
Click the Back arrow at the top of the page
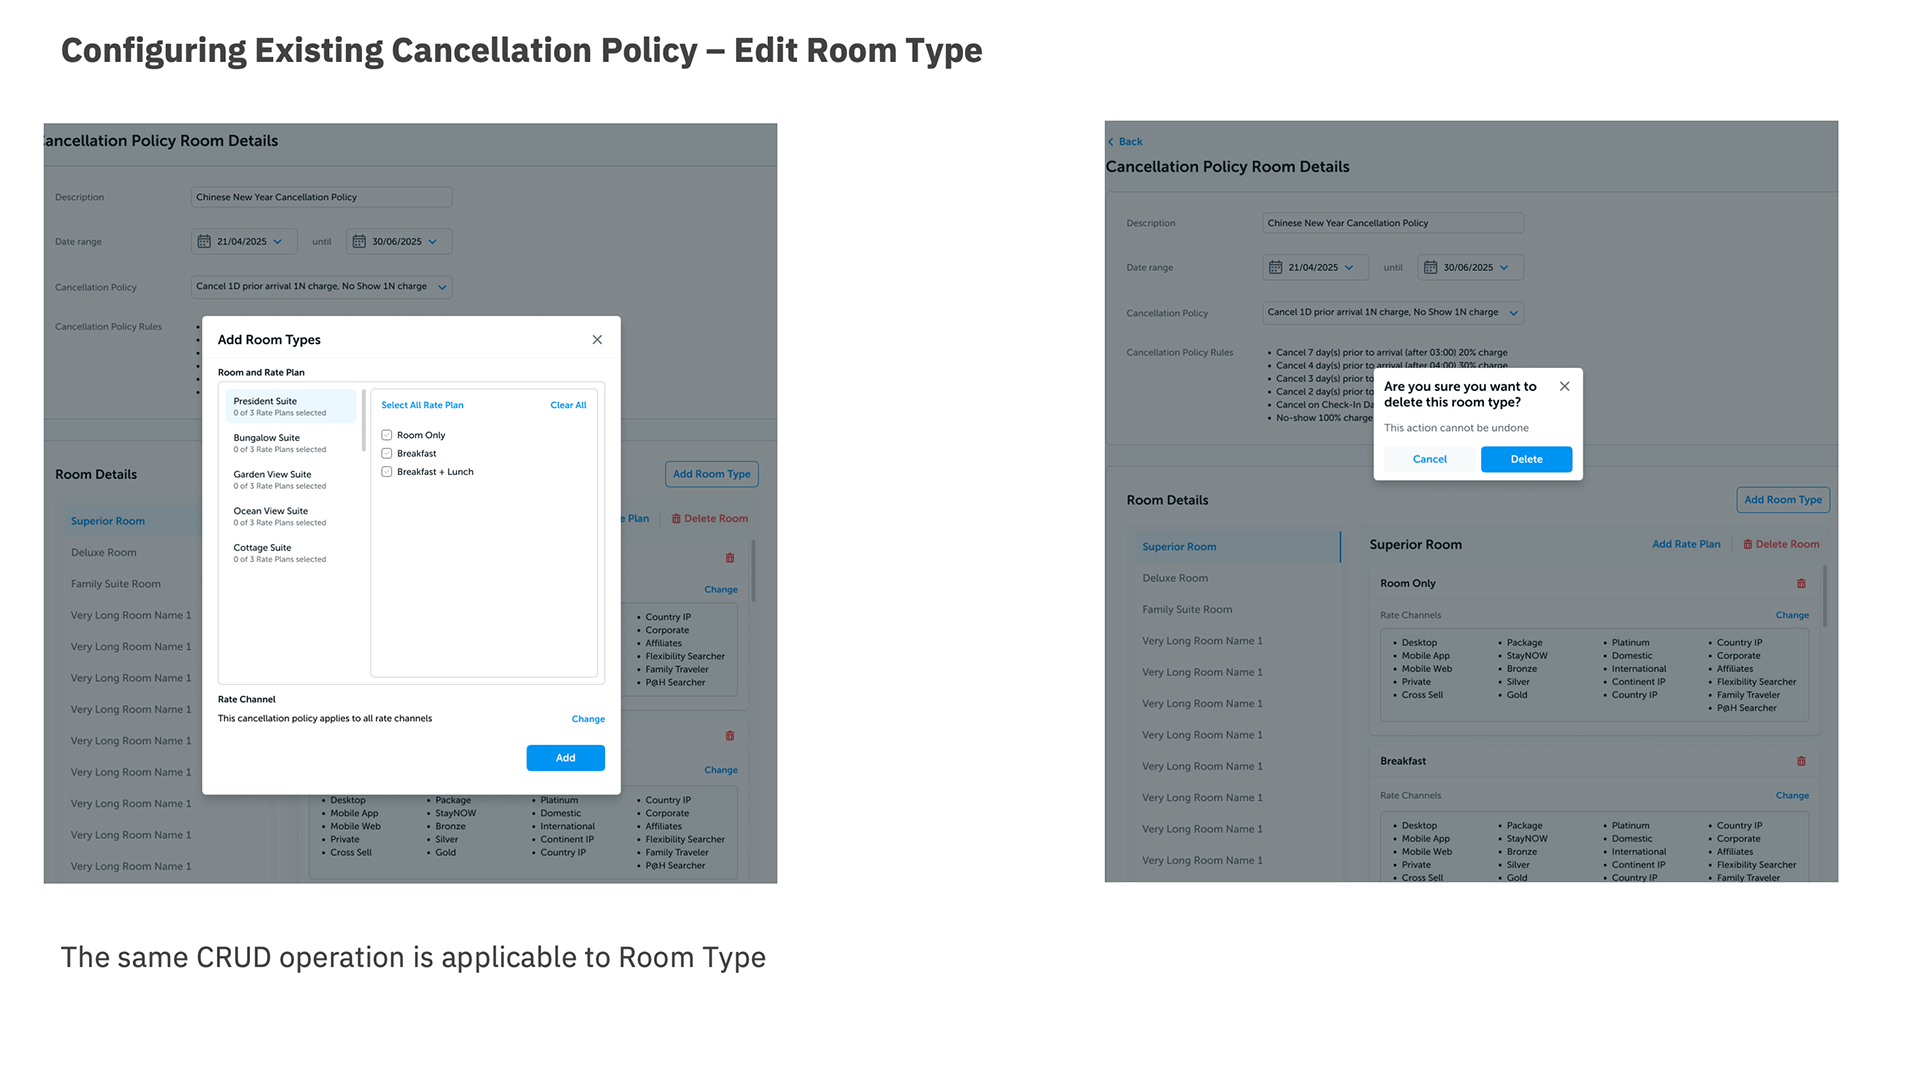tap(1111, 142)
